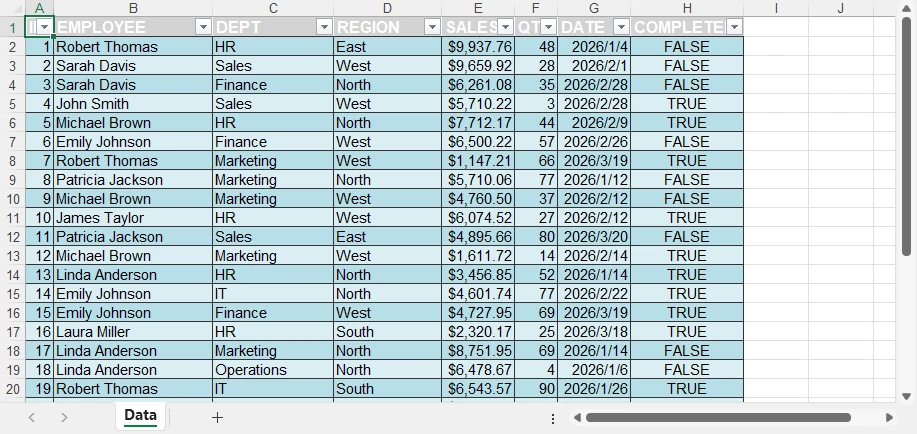Click the horizontal scroll left arrow
The height and width of the screenshot is (434, 917).
click(x=576, y=417)
